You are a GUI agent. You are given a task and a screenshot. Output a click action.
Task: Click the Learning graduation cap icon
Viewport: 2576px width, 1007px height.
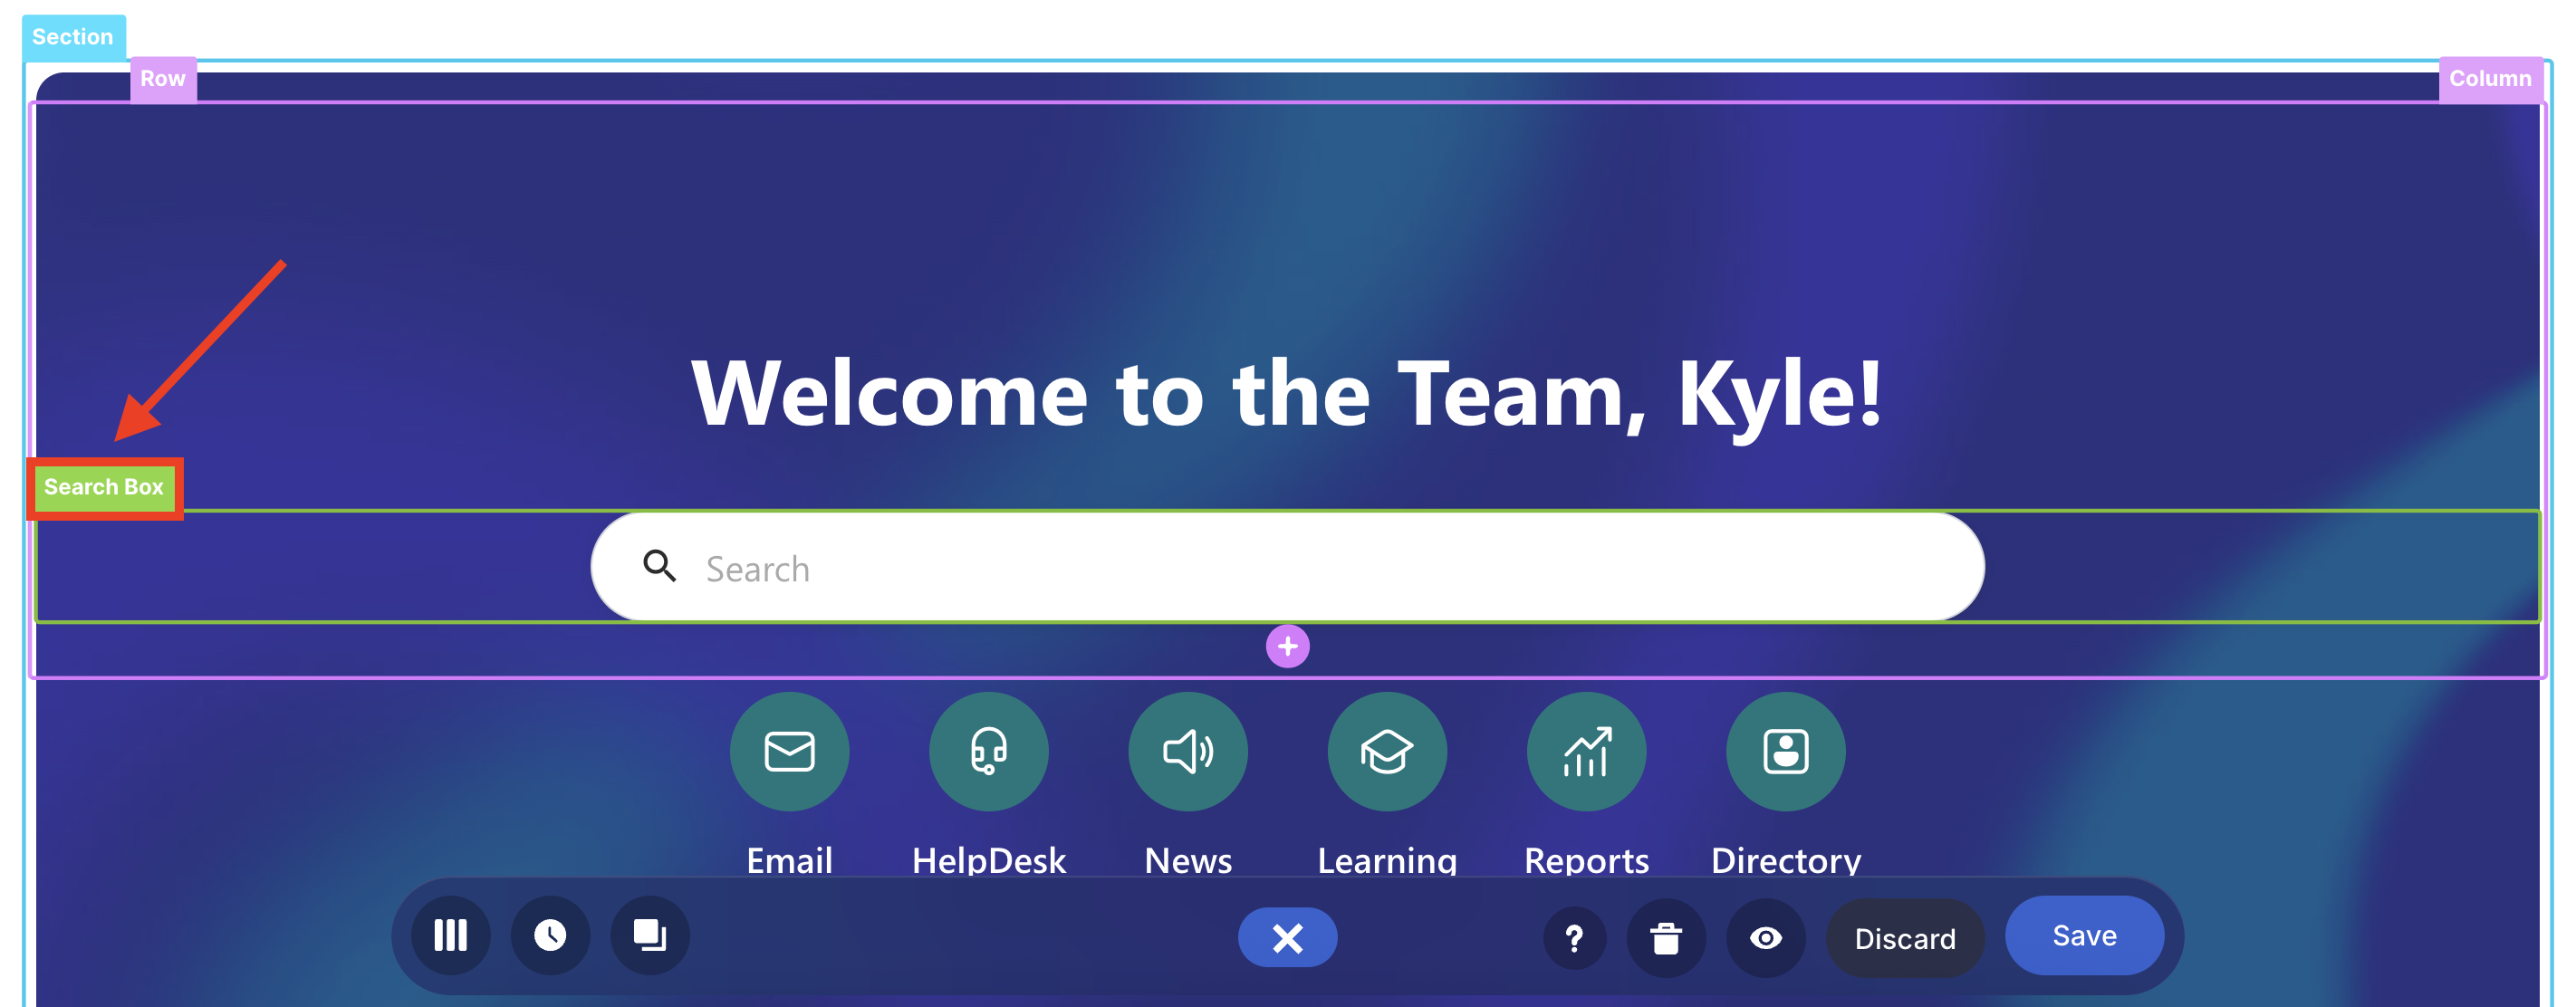(x=1386, y=751)
